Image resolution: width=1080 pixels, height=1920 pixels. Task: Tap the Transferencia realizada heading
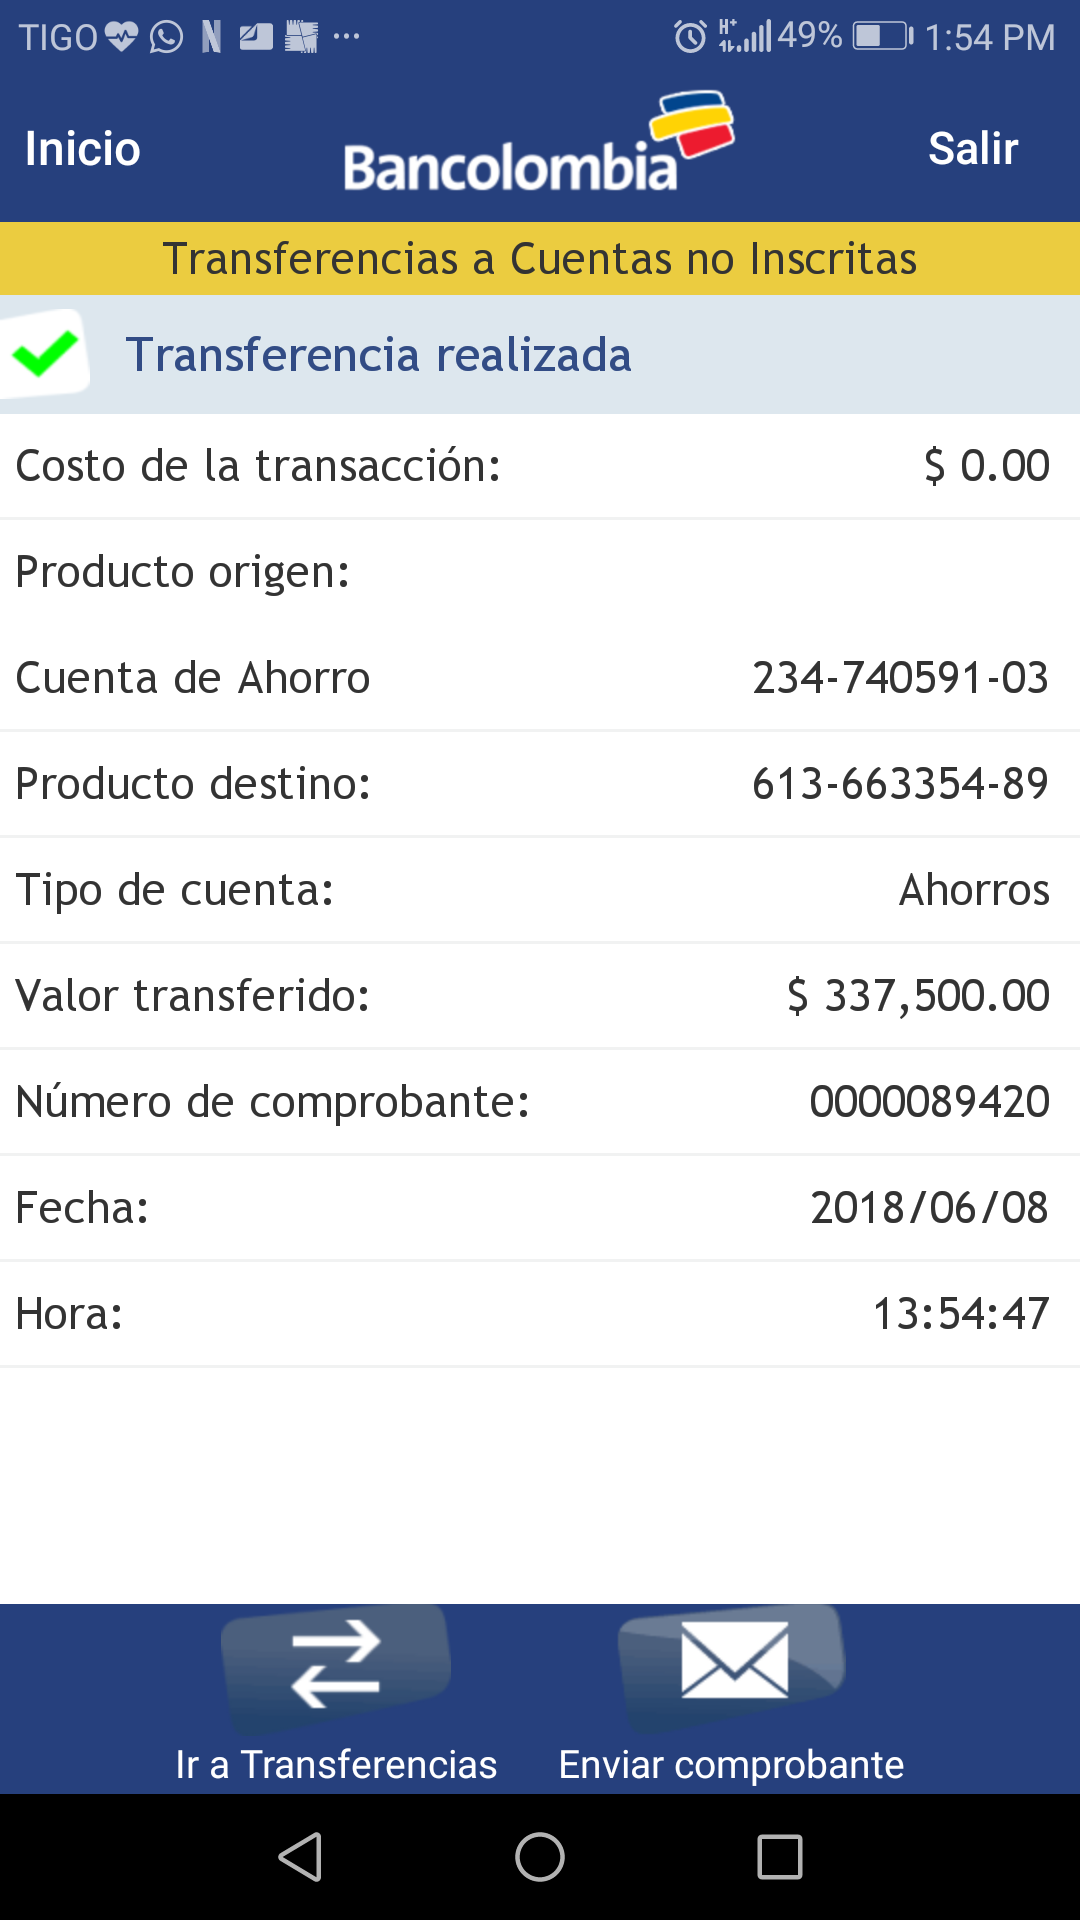[378, 355]
